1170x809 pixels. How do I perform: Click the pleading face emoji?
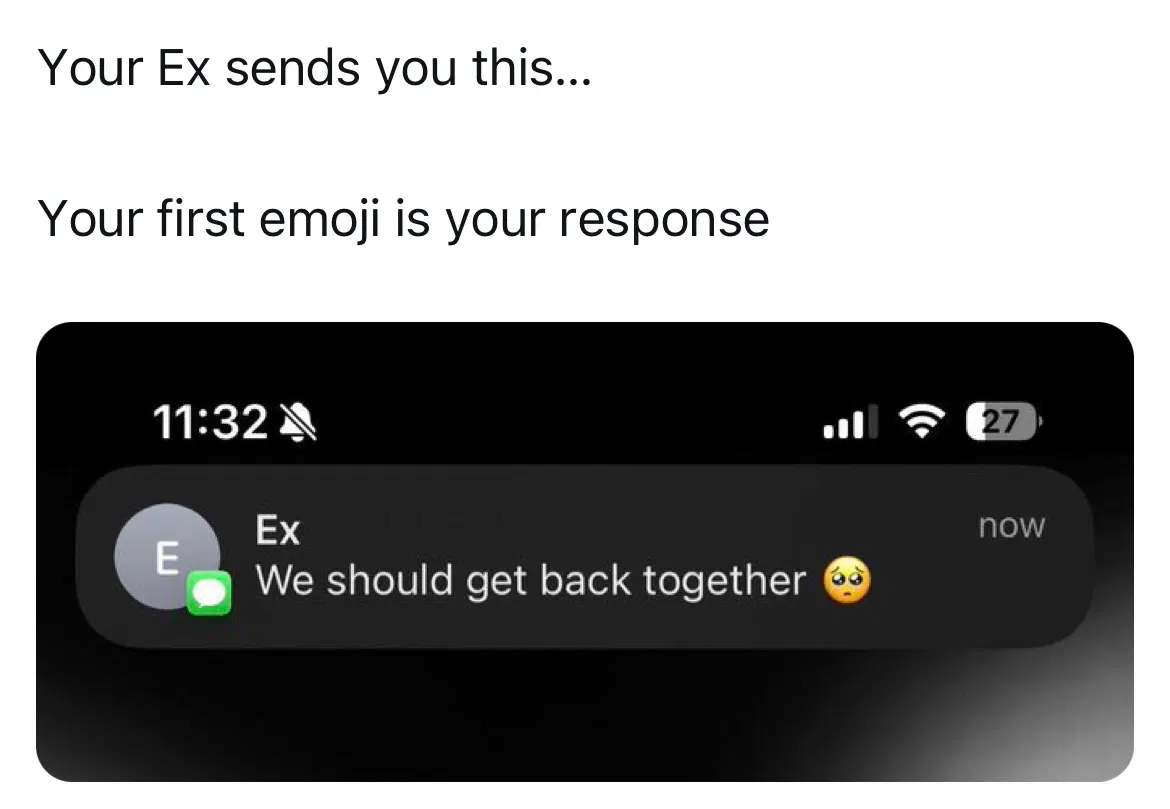(x=847, y=581)
